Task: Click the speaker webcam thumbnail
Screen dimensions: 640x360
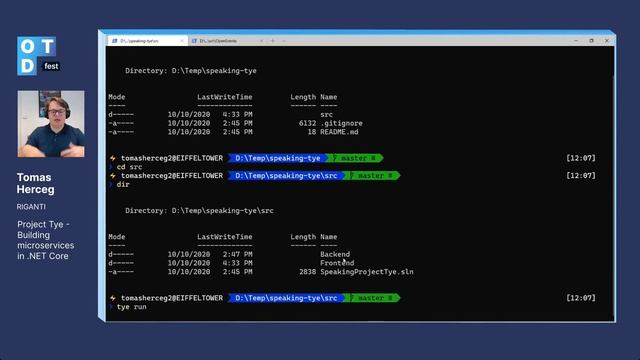Action: pos(51,124)
